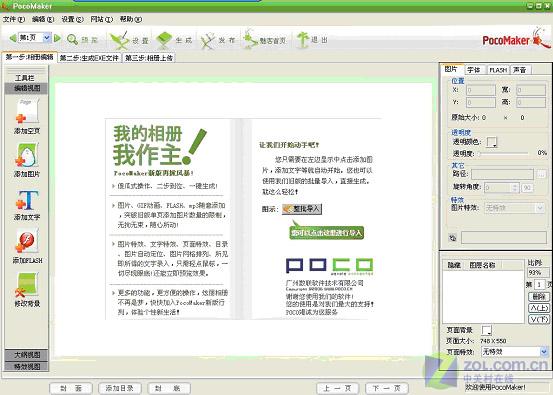Select the 声音 sound properties tab
Image resolution: width=553 pixels, height=395 pixels.
[521, 70]
